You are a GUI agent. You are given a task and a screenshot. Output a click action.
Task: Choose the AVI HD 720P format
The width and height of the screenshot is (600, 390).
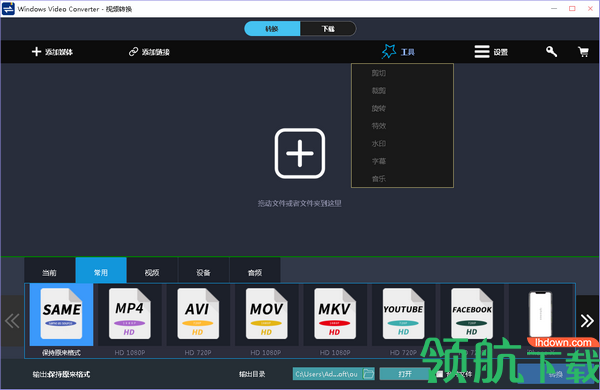click(198, 313)
